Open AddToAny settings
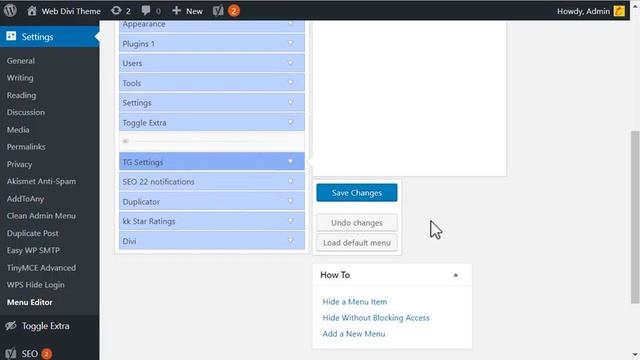 (25, 199)
